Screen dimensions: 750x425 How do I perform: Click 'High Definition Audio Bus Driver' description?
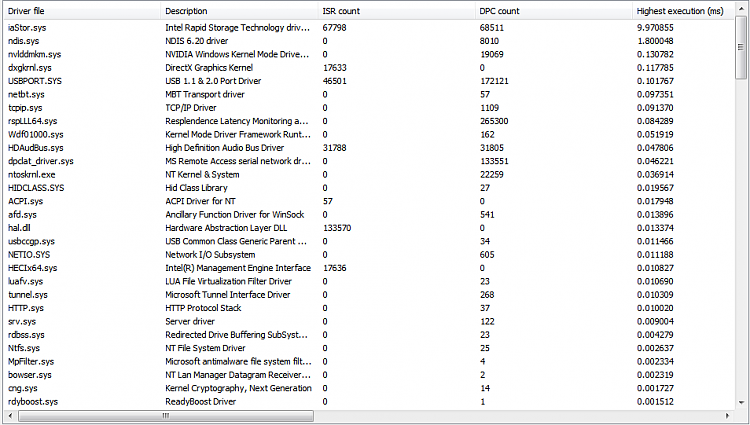(224, 148)
